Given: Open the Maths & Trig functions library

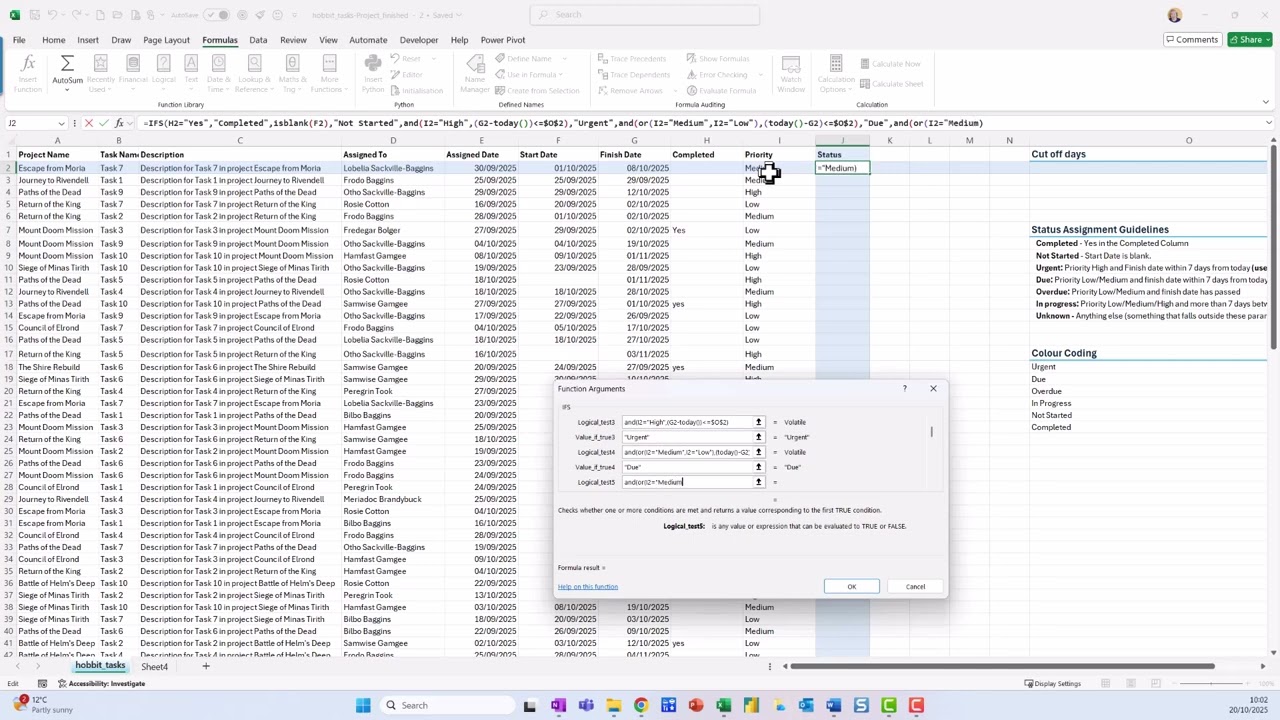Looking at the screenshot, I should [292, 73].
